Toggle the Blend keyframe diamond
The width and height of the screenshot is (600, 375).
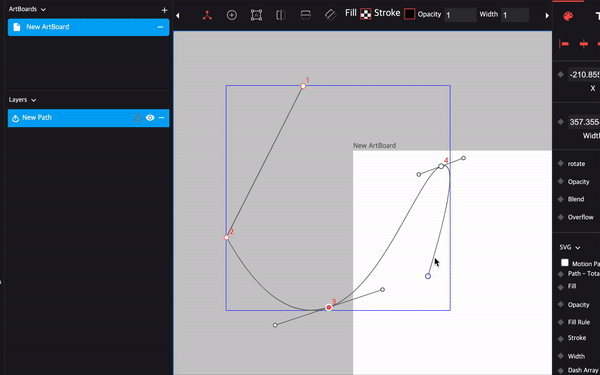pos(561,199)
